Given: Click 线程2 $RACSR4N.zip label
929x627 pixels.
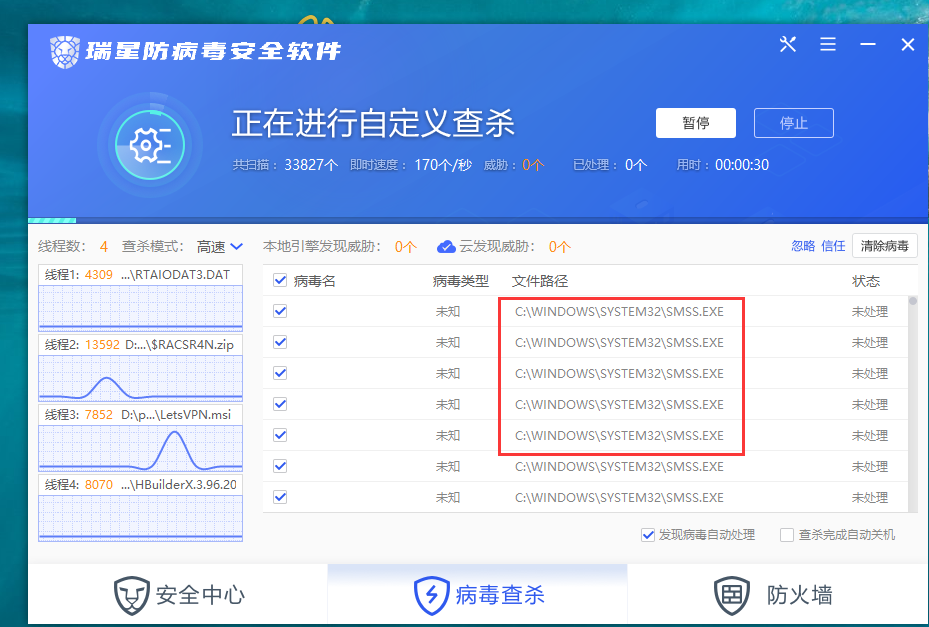Looking at the screenshot, I should (x=139, y=344).
